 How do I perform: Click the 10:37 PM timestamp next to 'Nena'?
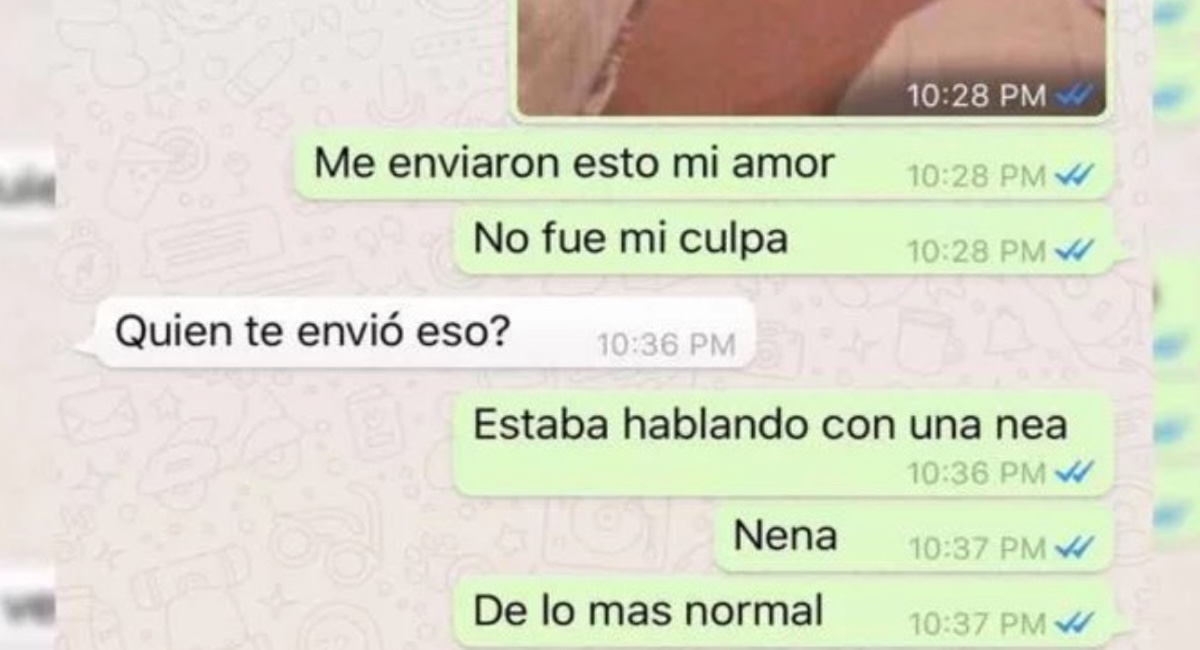click(x=977, y=547)
